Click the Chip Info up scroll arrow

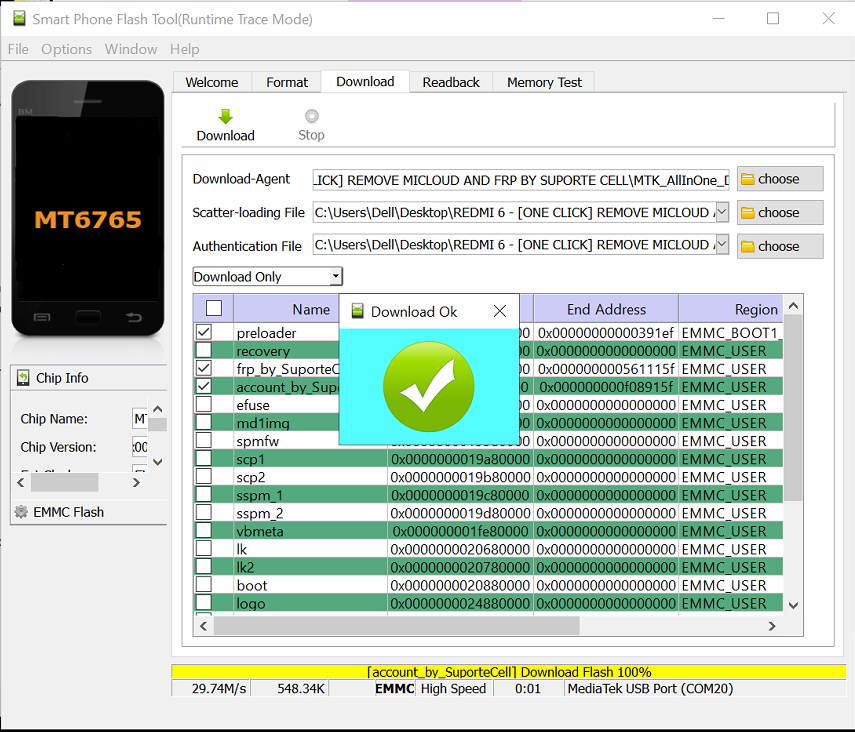point(158,409)
